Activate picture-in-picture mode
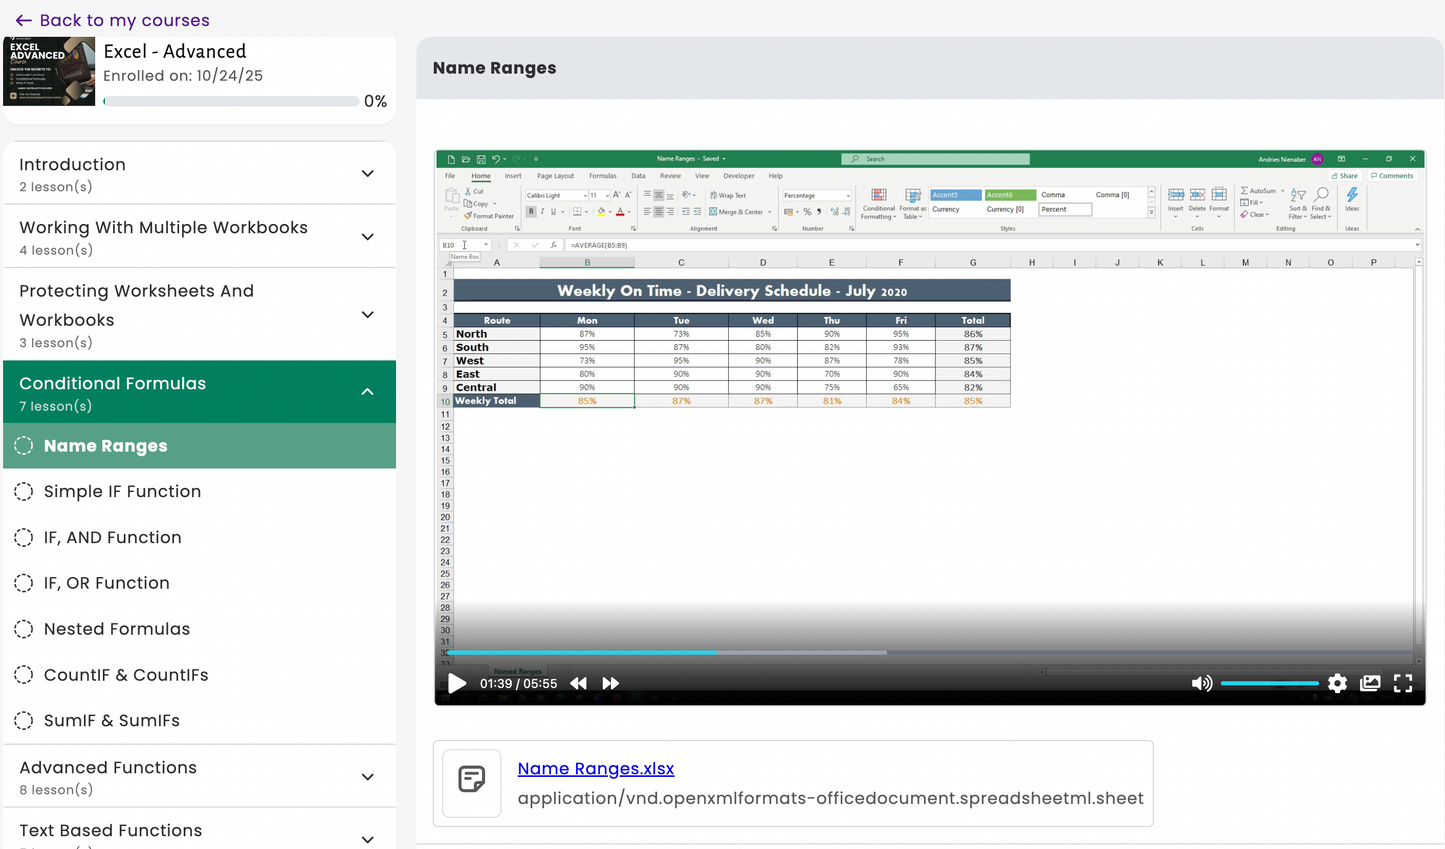This screenshot has height=849, width=1445. pos(1370,683)
